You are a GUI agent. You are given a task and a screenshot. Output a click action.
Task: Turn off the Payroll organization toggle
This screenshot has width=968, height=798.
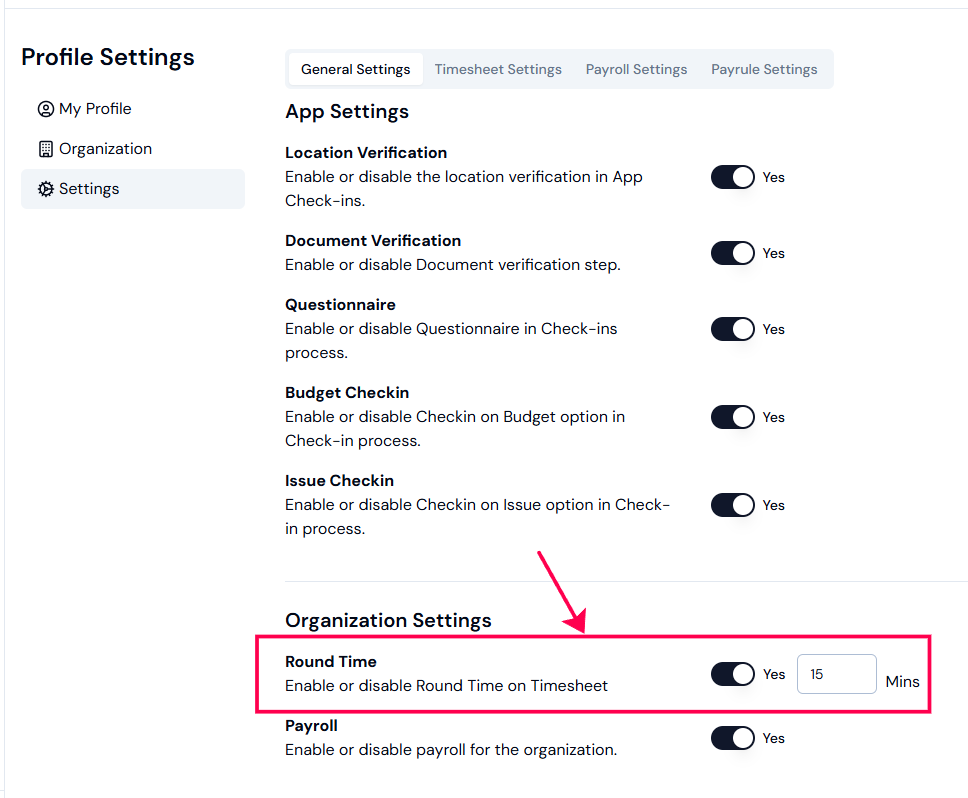click(x=732, y=738)
